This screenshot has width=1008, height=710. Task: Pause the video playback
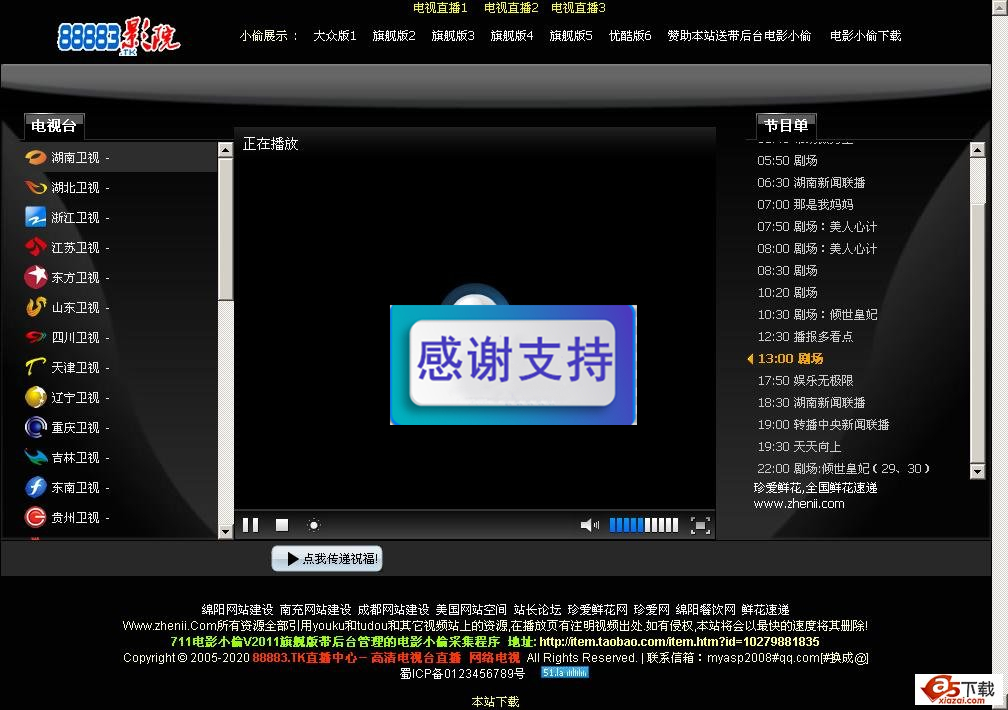(x=251, y=525)
